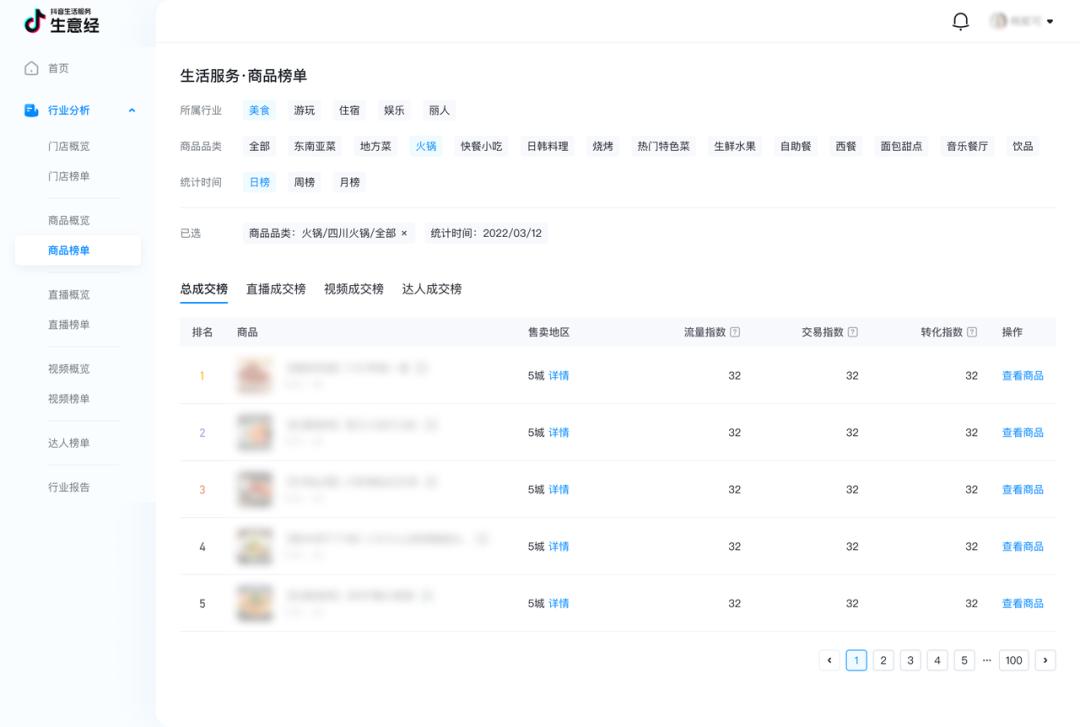Select the 周榜 statistics period

pos(304,182)
